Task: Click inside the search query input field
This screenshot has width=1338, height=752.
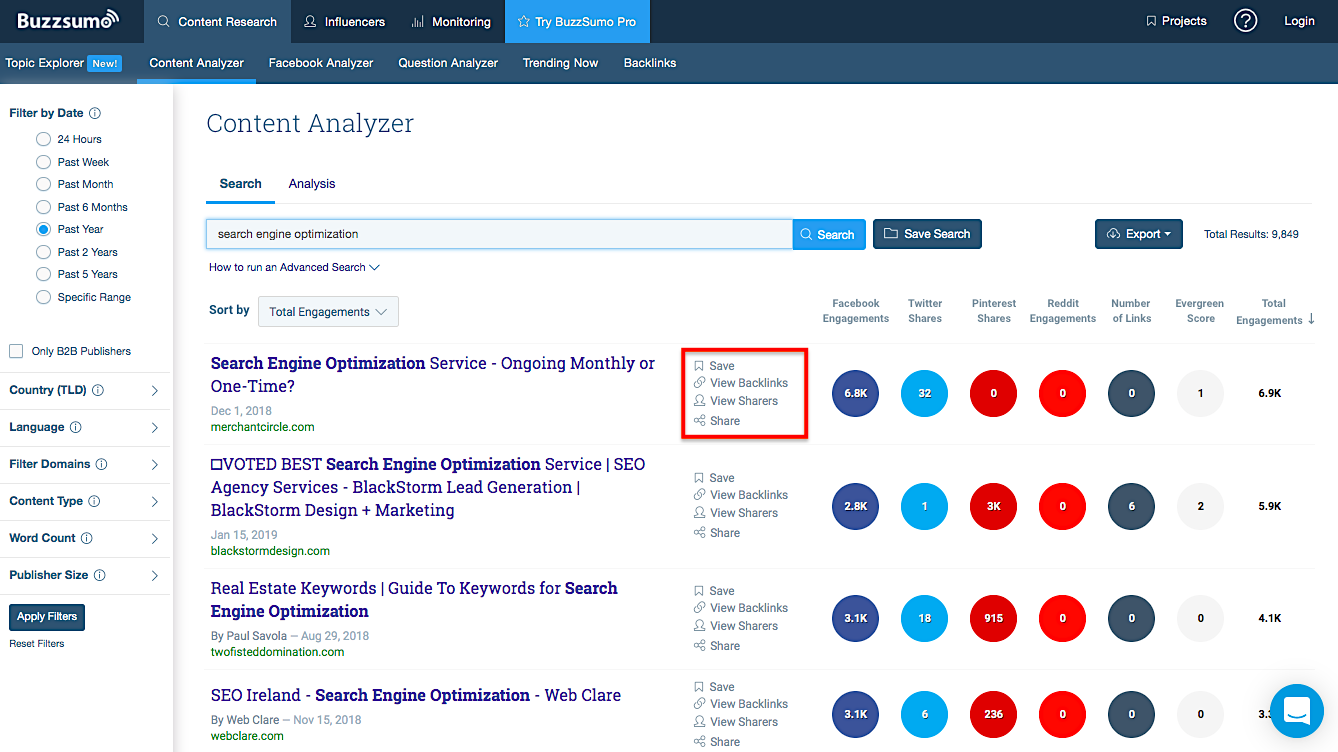Action: 500,233
